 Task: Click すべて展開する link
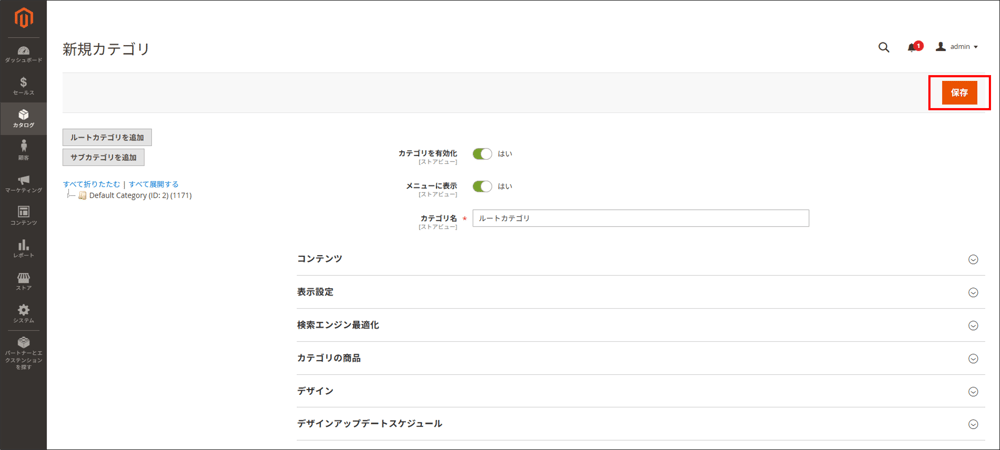pyautogui.click(x=154, y=184)
